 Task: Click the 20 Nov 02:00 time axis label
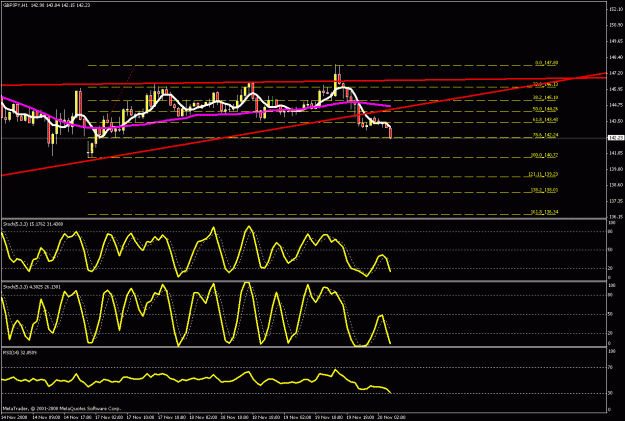pos(391,417)
